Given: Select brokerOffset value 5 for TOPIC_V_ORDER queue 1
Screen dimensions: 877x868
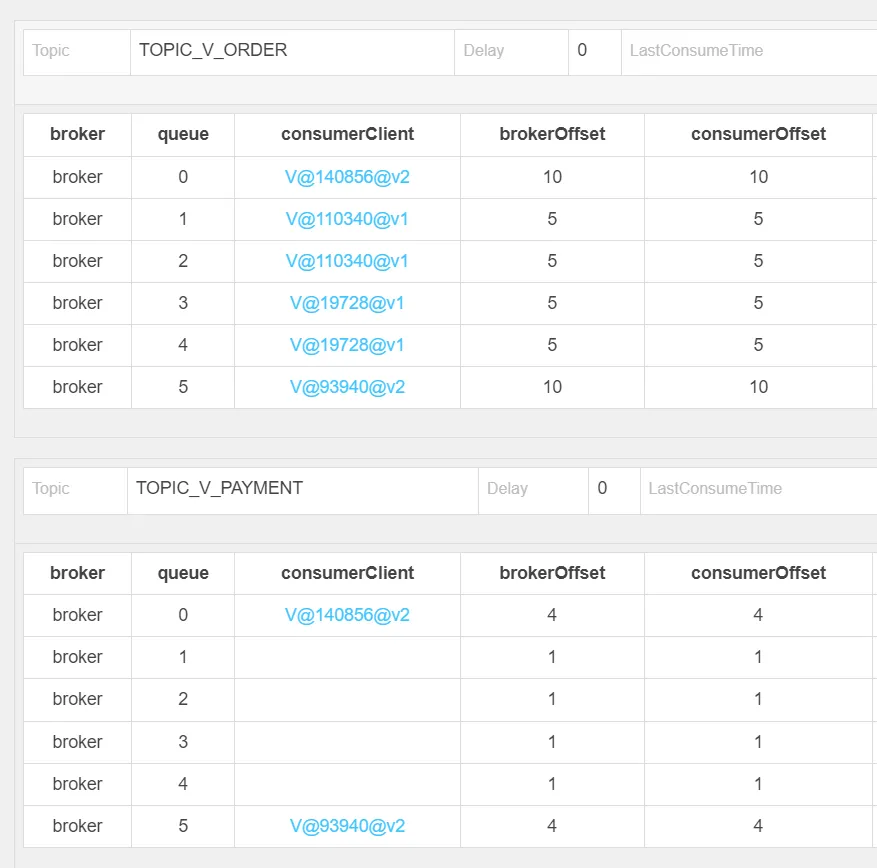Looking at the screenshot, I should coord(552,219).
